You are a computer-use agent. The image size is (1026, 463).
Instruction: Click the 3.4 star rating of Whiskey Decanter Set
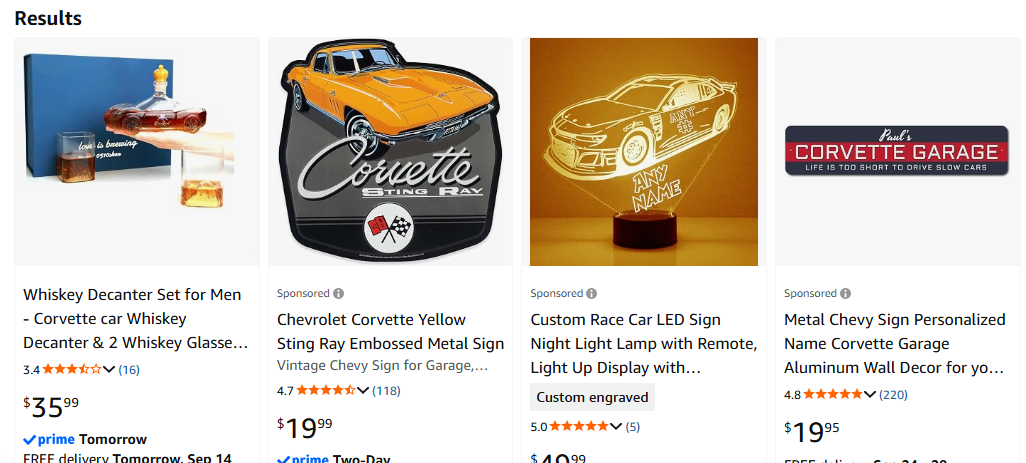pyautogui.click(x=72, y=369)
